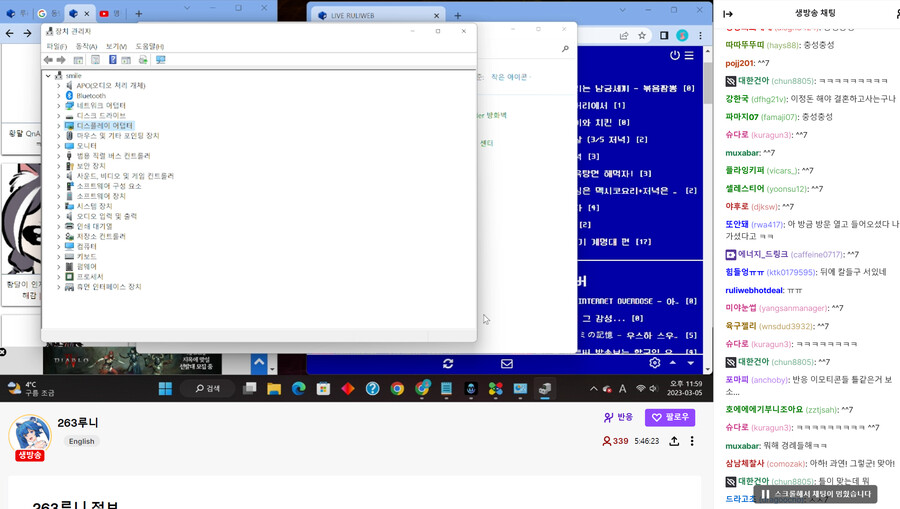Collapse the live chat panel arrow icon
Screen dimensions: 900x509
point(728,14)
